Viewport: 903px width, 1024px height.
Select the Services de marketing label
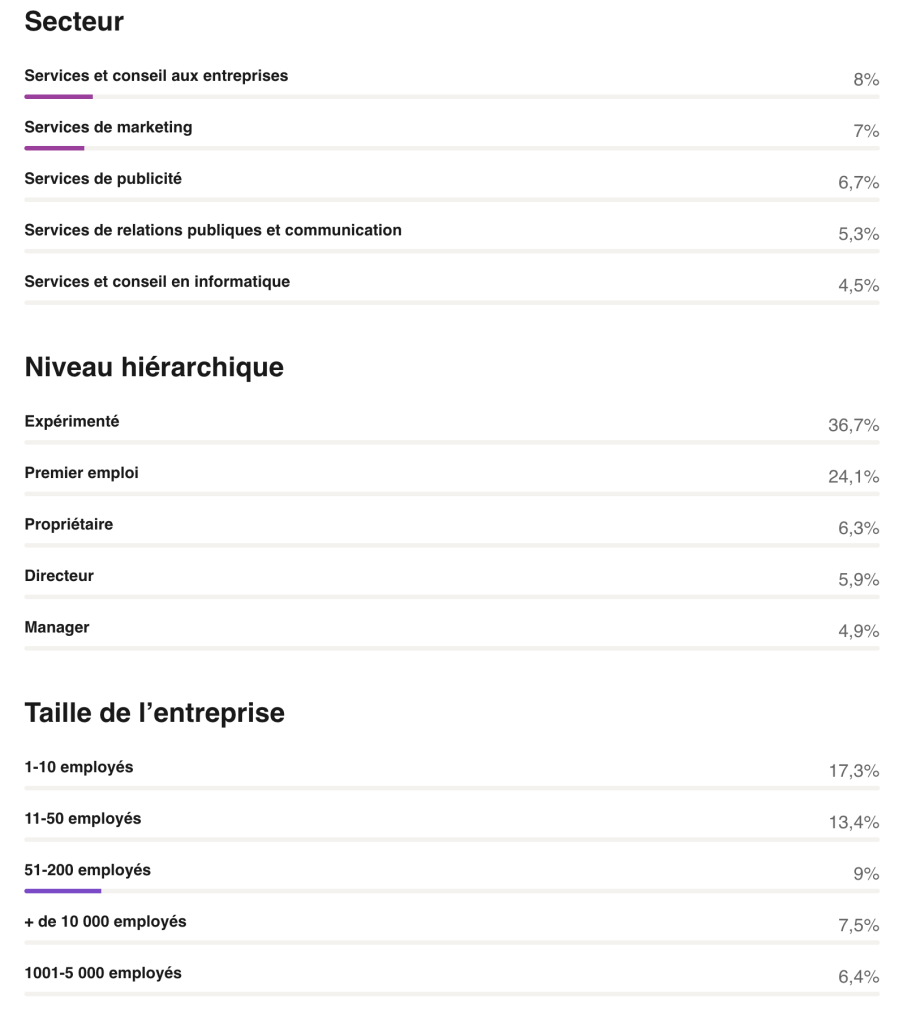(x=108, y=128)
